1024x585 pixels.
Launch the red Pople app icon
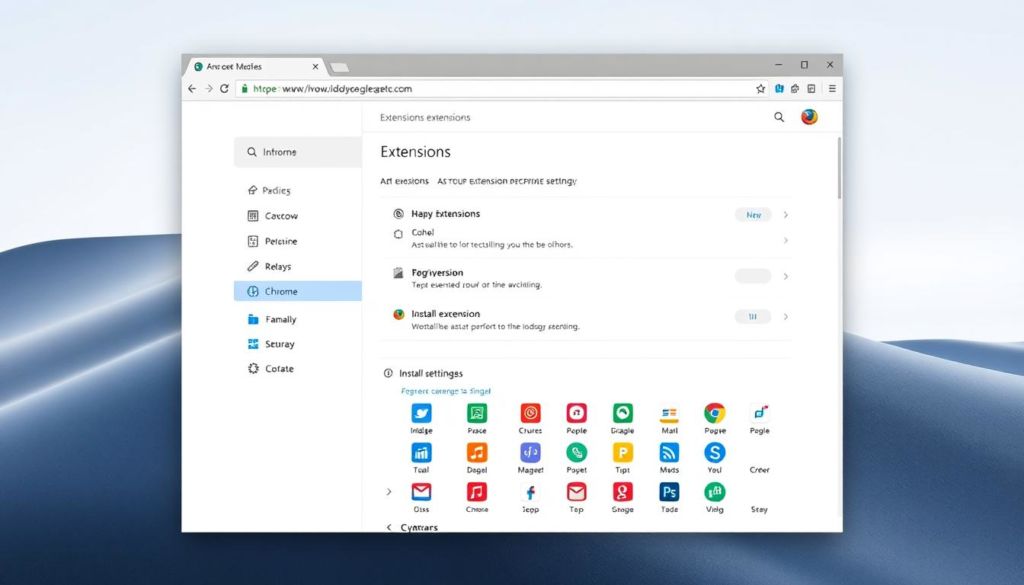[576, 413]
